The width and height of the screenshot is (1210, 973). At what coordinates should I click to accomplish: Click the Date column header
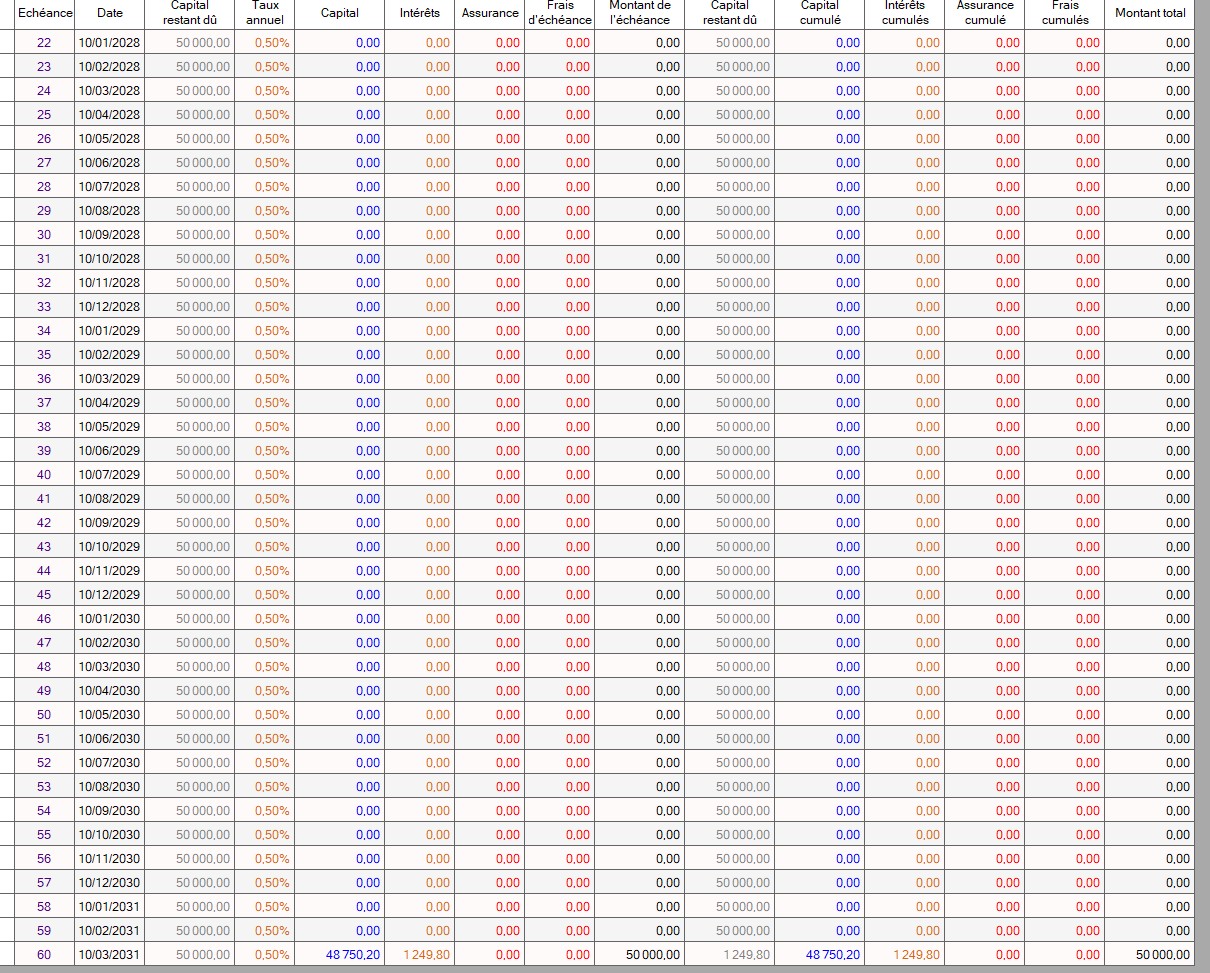click(110, 13)
